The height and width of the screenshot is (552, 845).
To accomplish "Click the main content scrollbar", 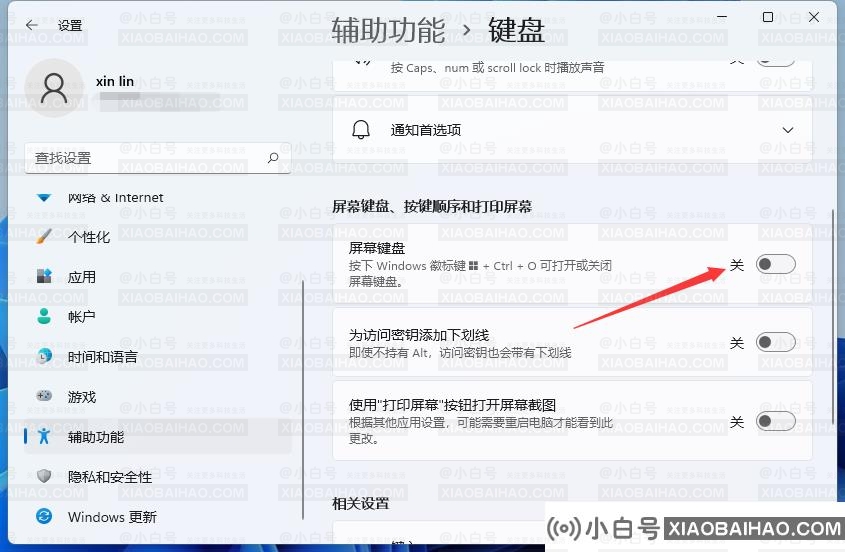I will (x=833, y=317).
